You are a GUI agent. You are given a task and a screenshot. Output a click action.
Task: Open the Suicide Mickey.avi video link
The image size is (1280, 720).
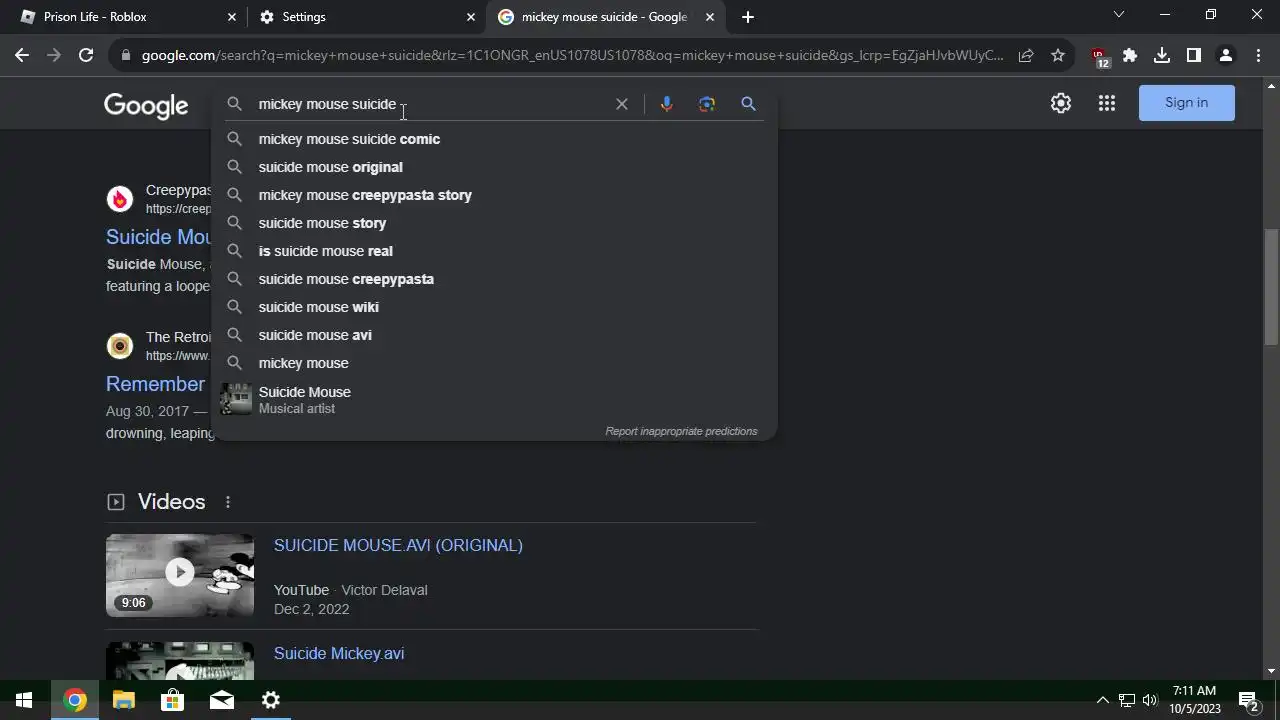pyautogui.click(x=339, y=653)
